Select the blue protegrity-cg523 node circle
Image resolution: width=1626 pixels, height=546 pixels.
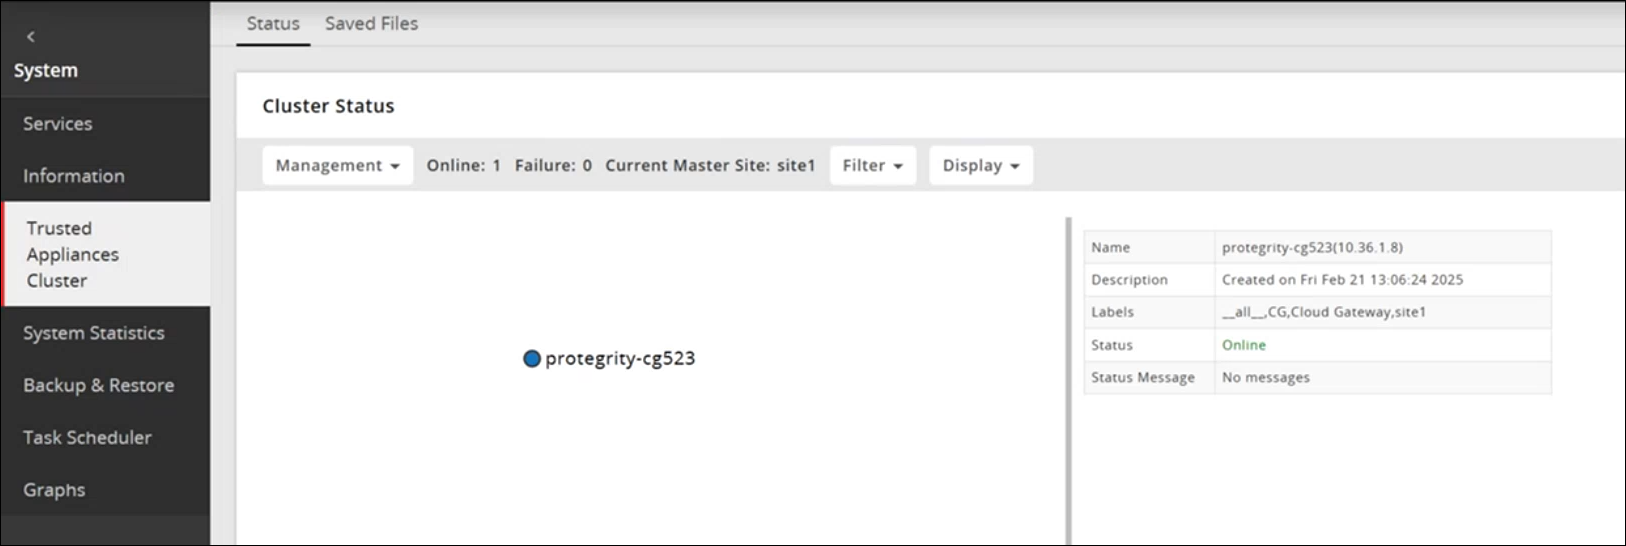coord(532,358)
